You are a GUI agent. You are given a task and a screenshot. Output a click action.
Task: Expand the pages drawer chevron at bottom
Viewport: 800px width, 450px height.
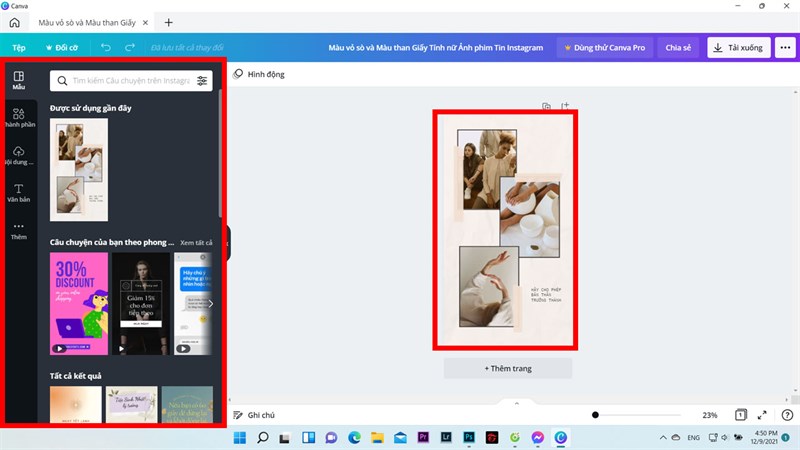coord(516,404)
